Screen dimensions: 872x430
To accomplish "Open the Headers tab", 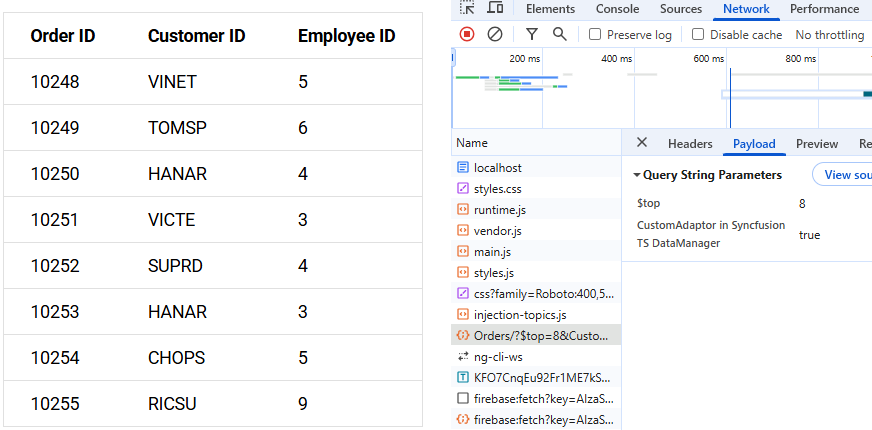I will coord(690,144).
